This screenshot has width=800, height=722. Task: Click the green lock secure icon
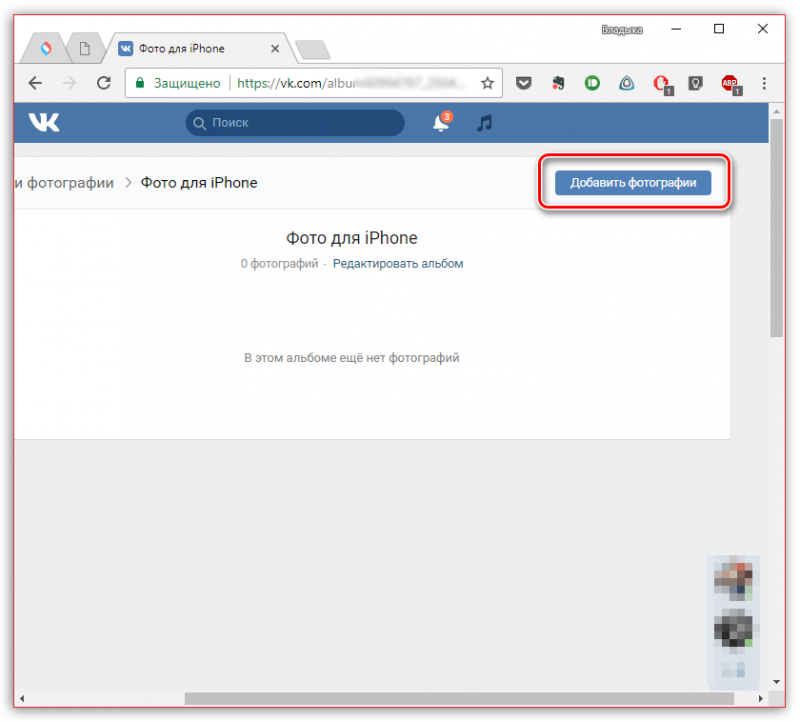pos(140,83)
